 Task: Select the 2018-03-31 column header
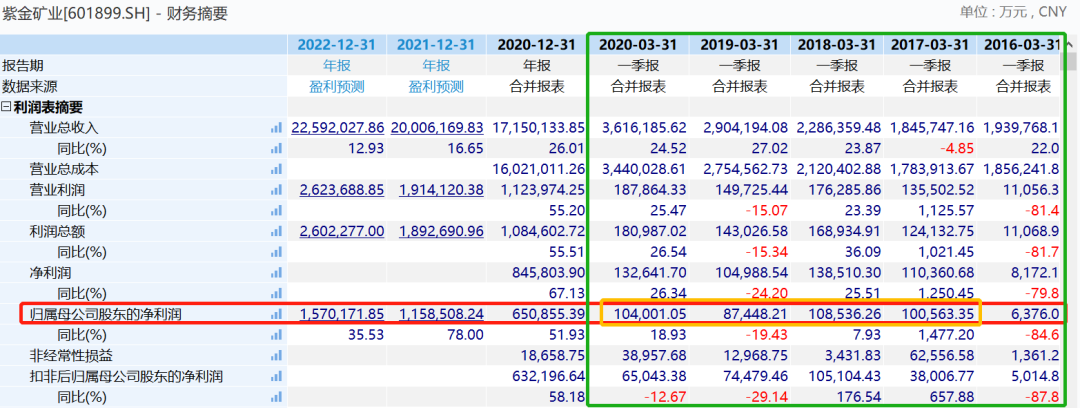pos(837,45)
